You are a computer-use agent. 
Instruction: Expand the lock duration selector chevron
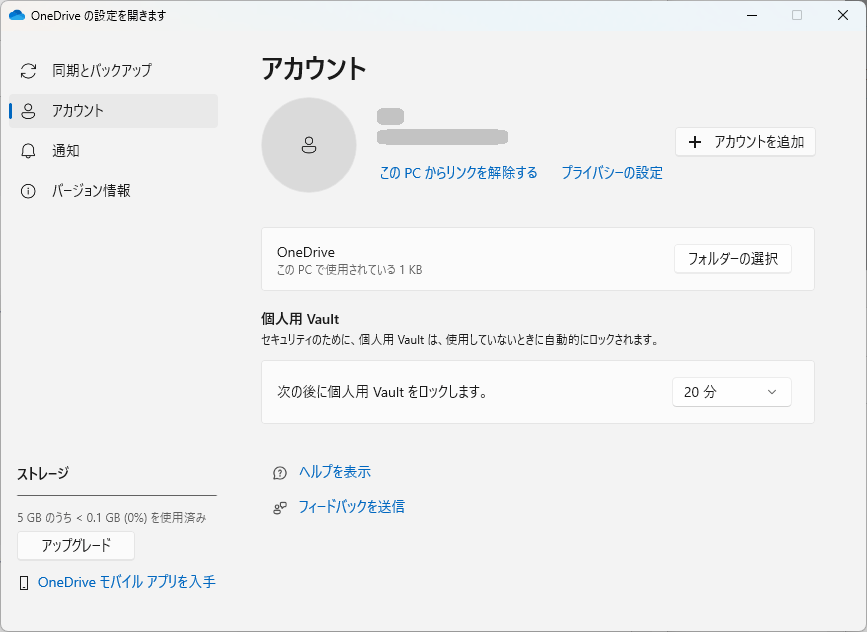770,391
